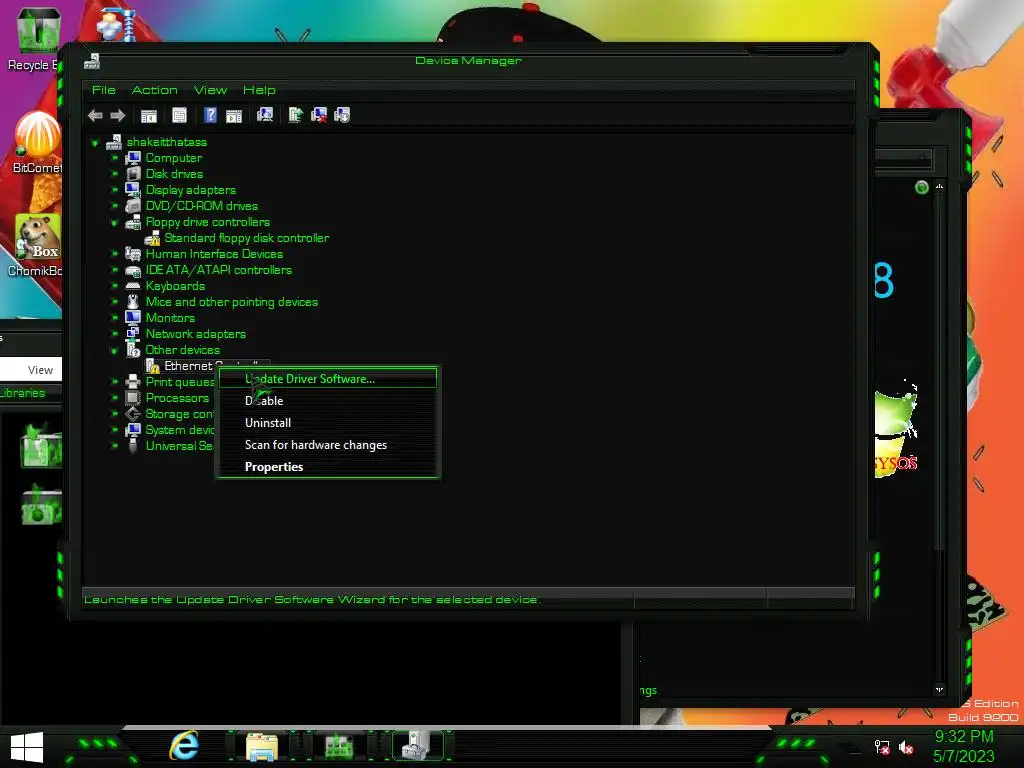This screenshot has height=768, width=1024.
Task: Choose Scan for hardware changes from context menu
Action: point(328,445)
